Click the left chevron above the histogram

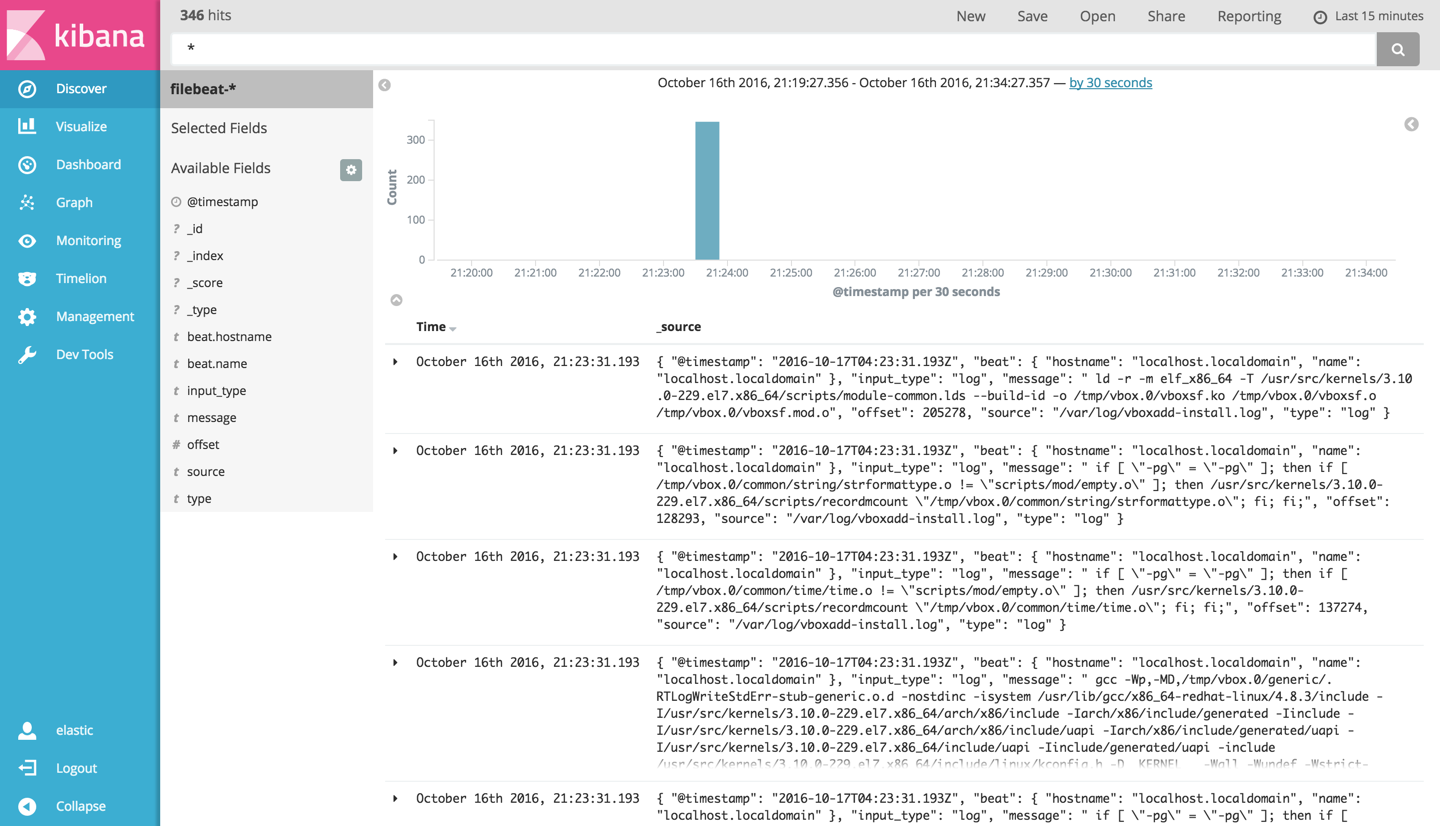(384, 85)
